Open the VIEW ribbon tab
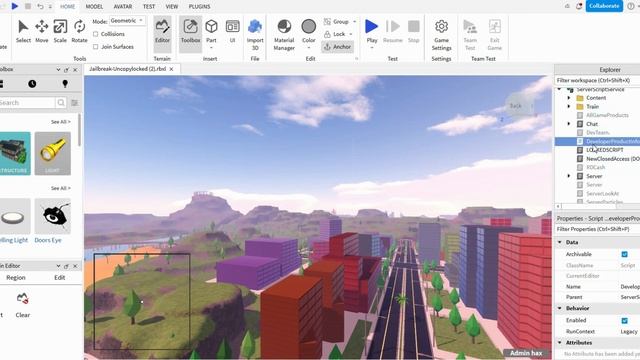The height and width of the screenshot is (360, 640). [x=172, y=7]
